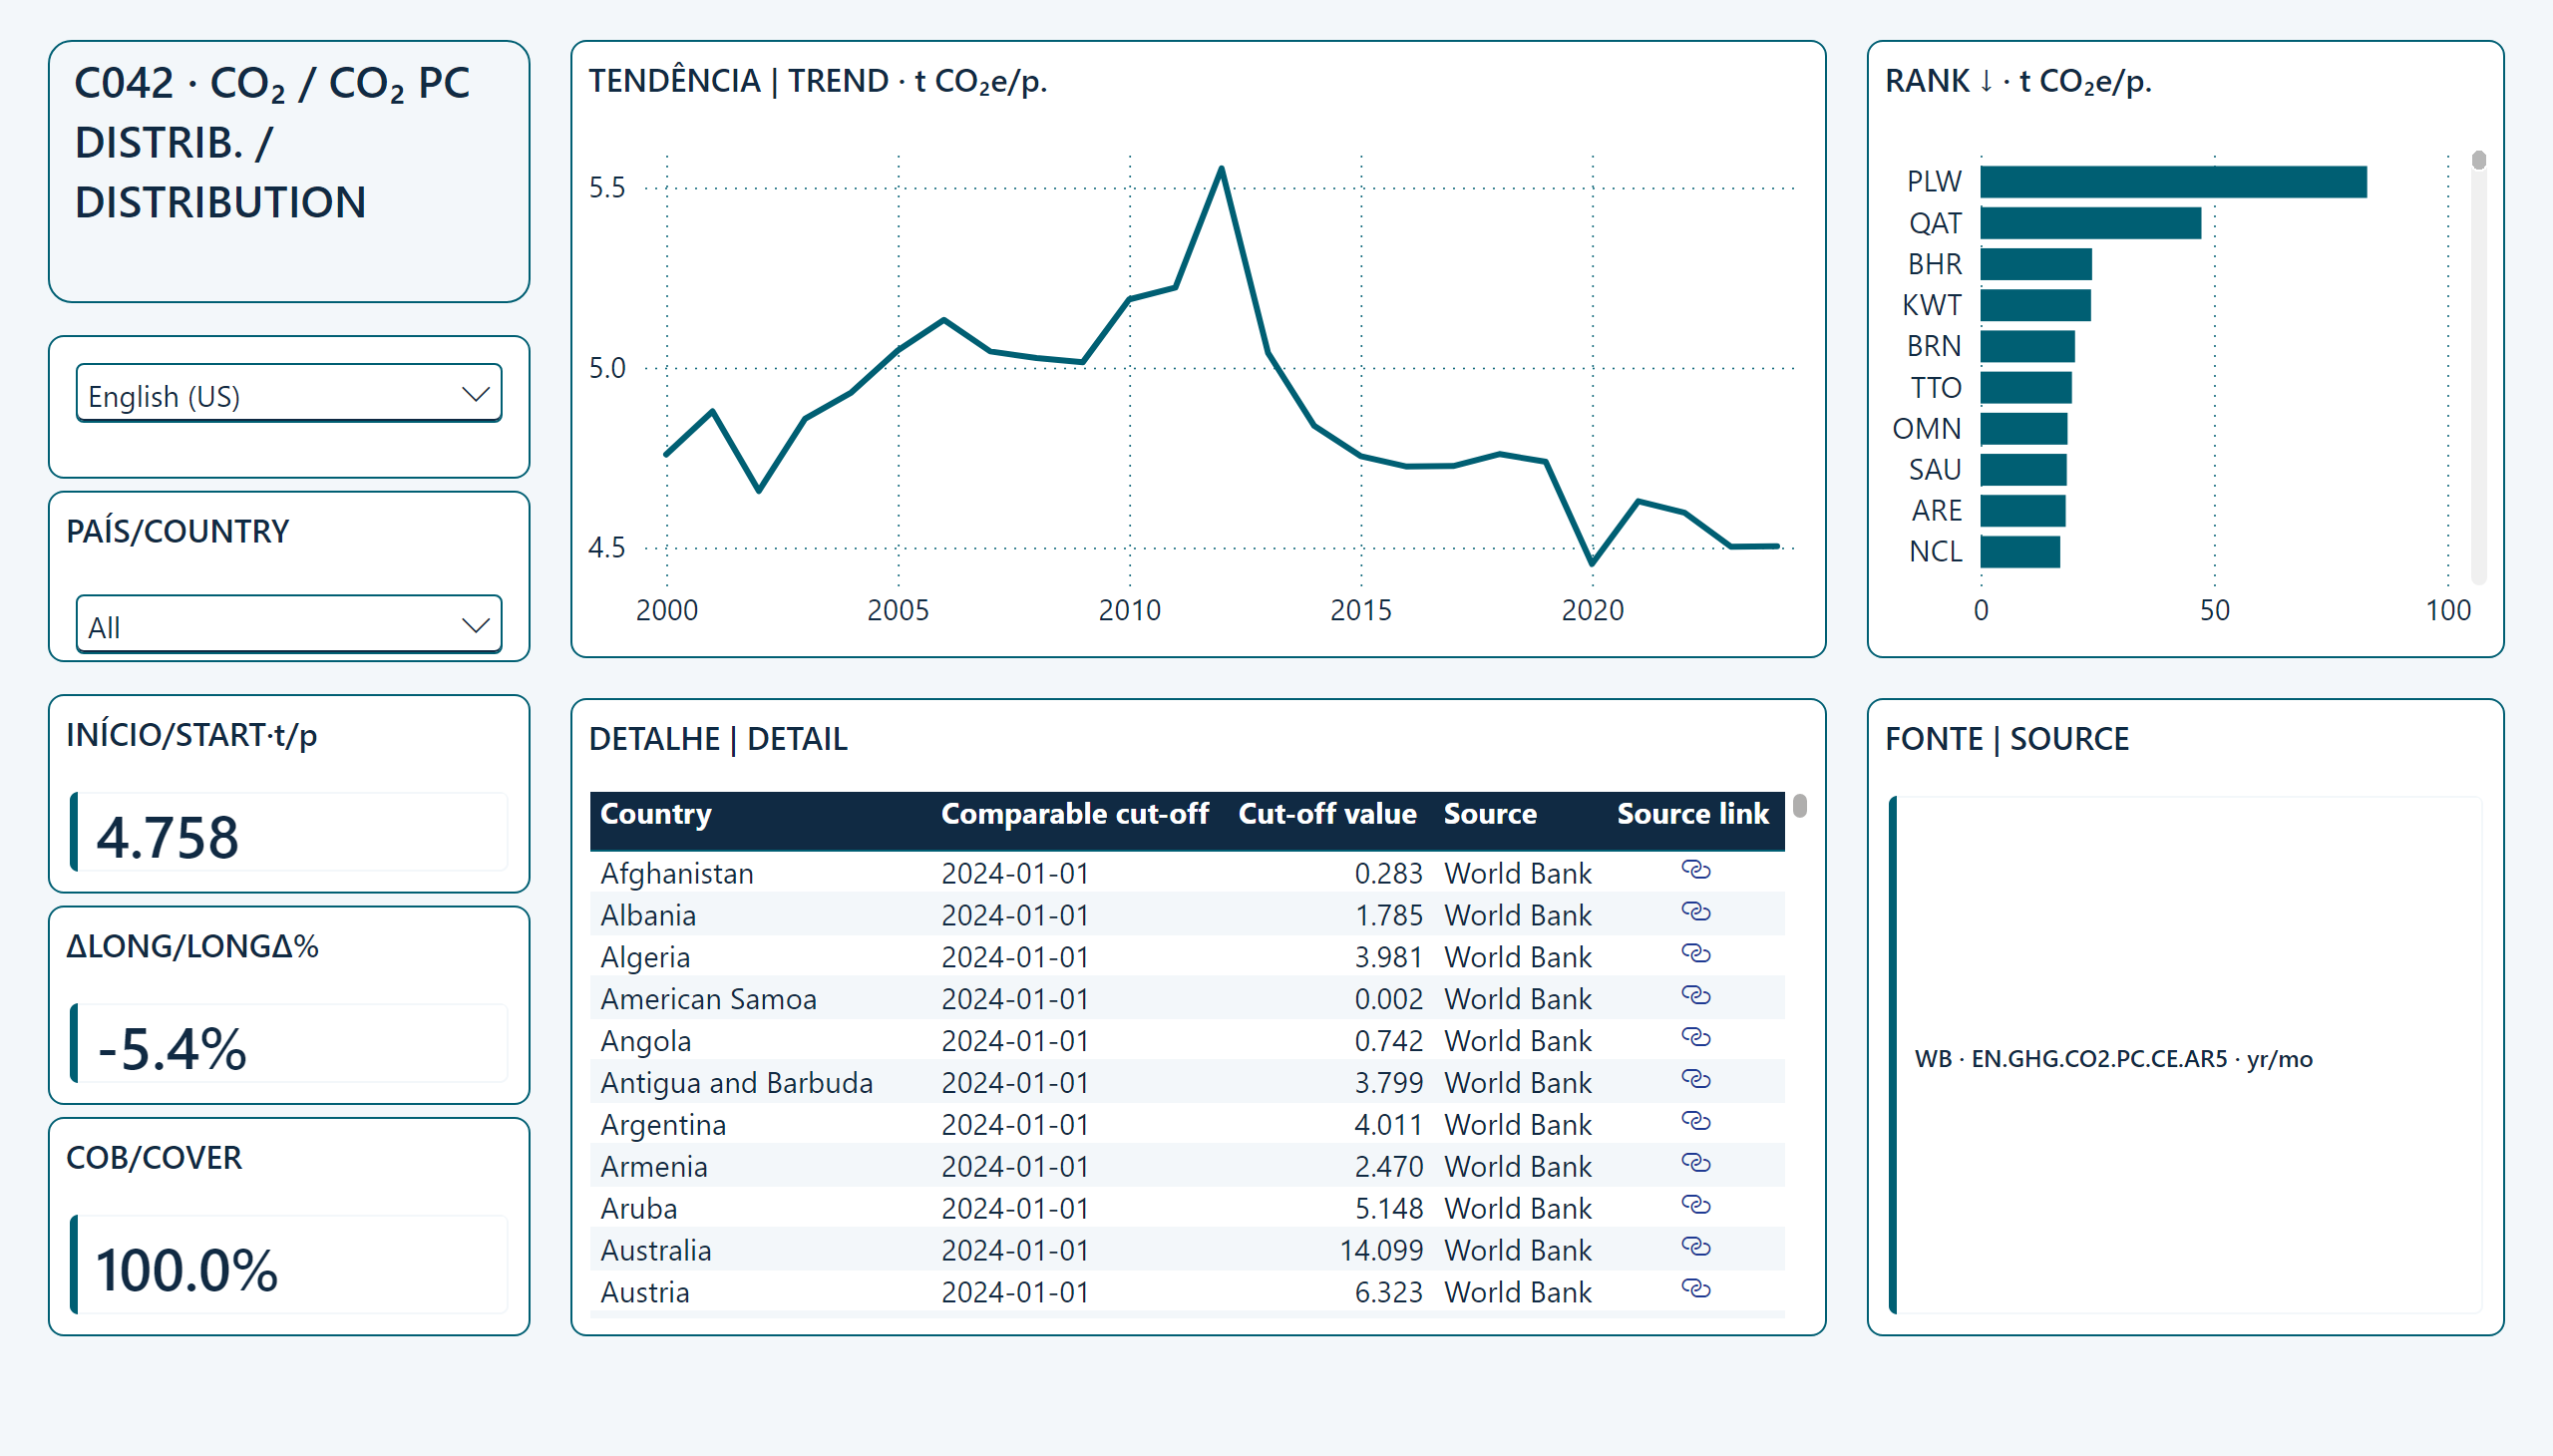Click Australia's cut-off value 14.099

click(1381, 1251)
